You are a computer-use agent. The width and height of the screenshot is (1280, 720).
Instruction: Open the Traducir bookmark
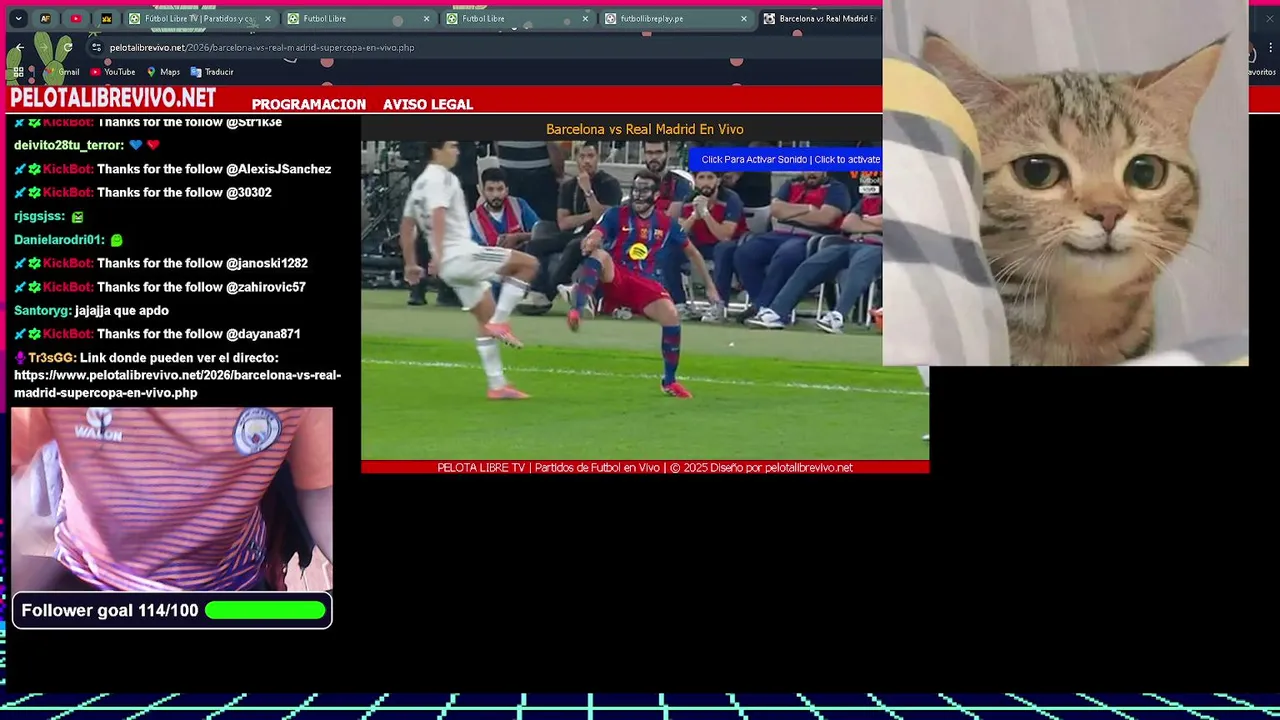pos(212,72)
